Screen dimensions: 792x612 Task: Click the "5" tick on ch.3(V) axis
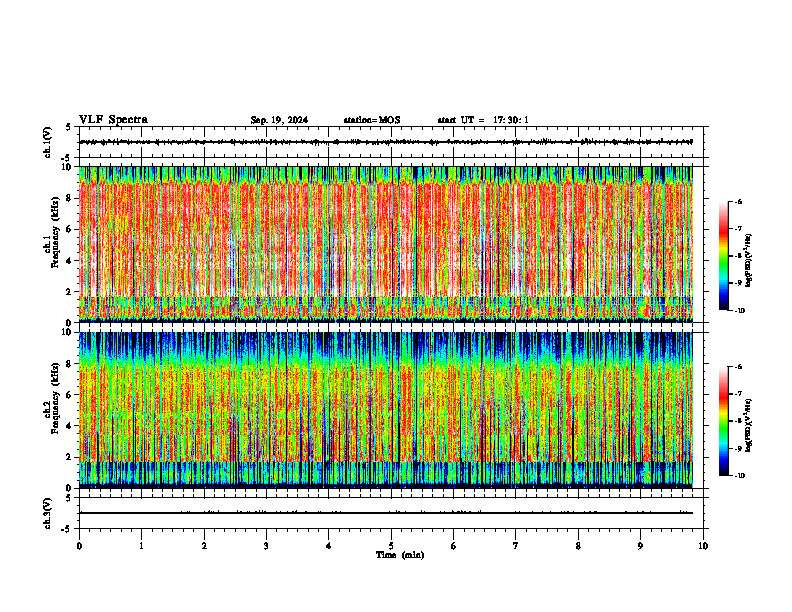pos(69,498)
